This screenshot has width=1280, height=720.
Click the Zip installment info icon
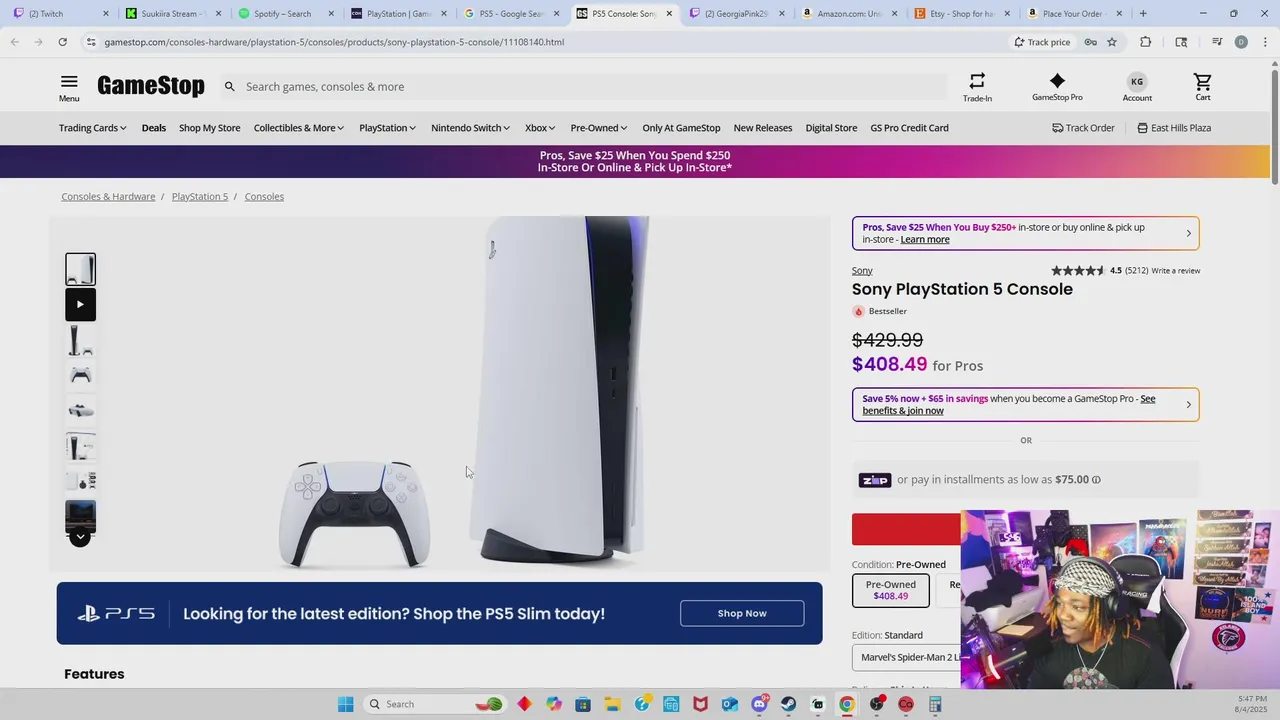[x=1096, y=480]
